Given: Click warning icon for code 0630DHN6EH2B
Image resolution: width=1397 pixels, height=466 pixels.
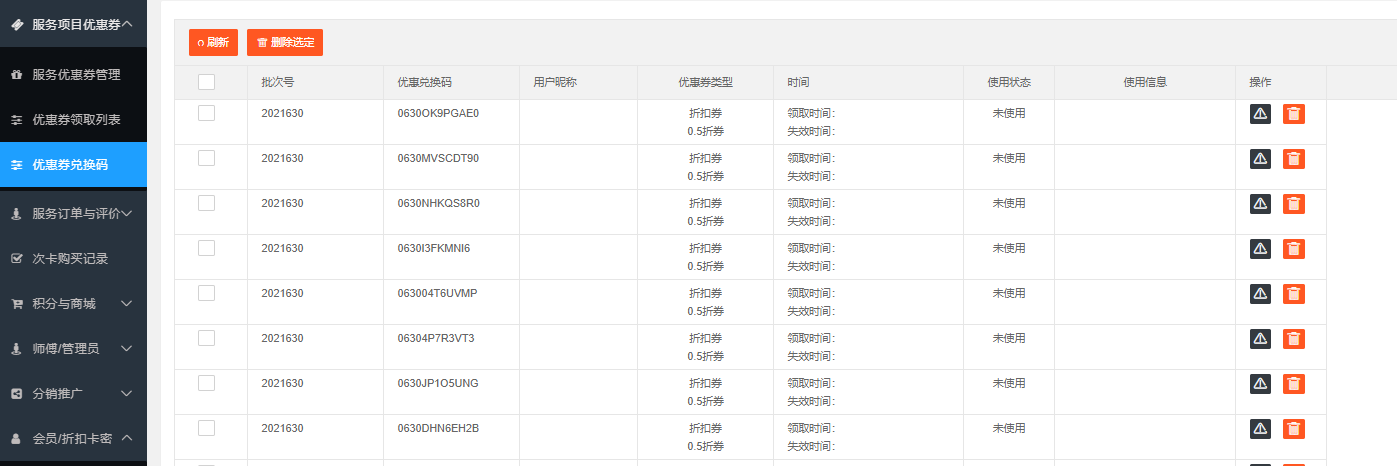Looking at the screenshot, I should (x=1260, y=429).
